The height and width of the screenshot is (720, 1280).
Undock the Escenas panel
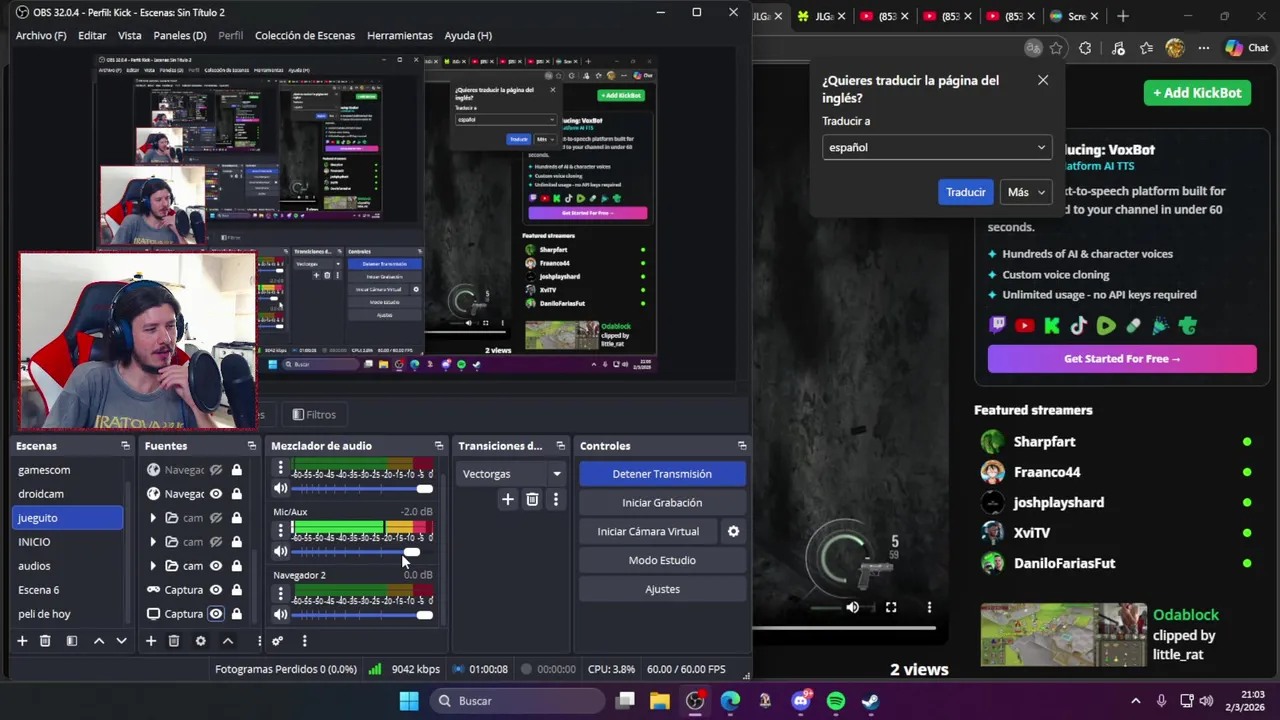point(125,446)
